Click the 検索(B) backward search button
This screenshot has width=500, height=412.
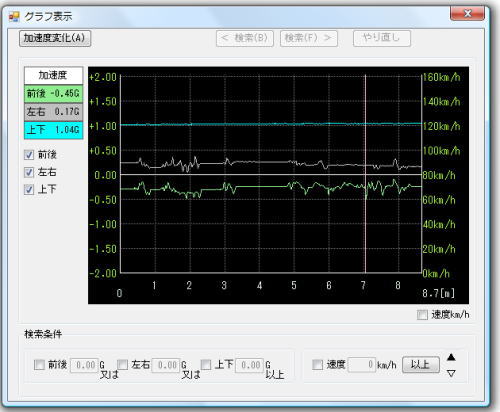[x=245, y=38]
